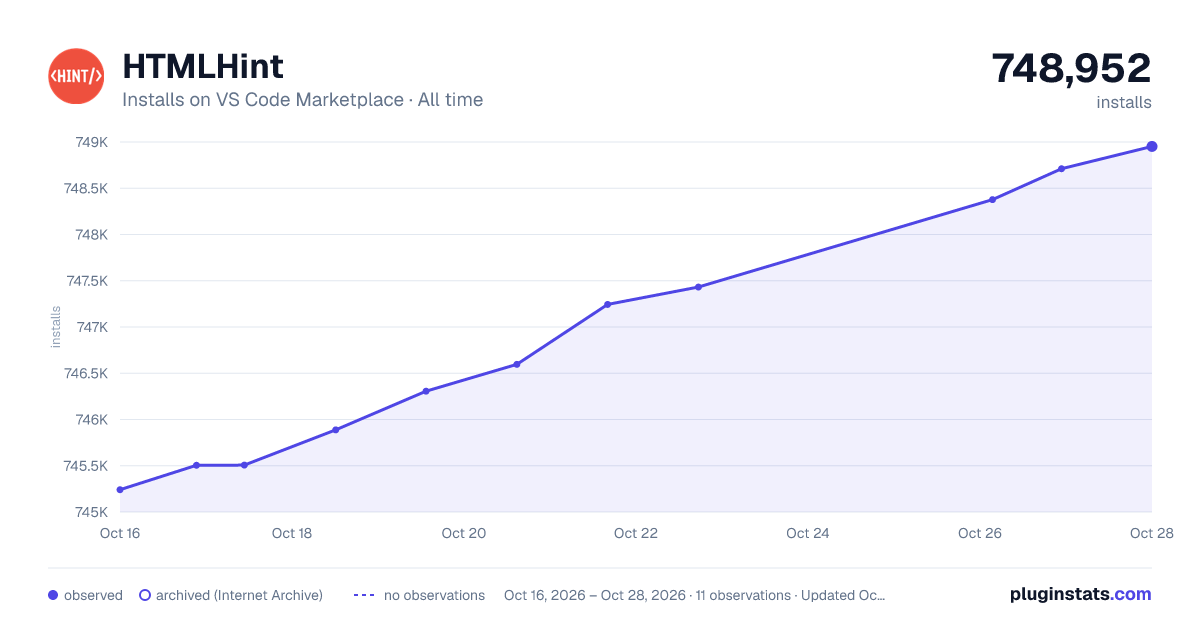Click the HTMLHint red logo icon
This screenshot has width=1200, height=630.
point(76,76)
